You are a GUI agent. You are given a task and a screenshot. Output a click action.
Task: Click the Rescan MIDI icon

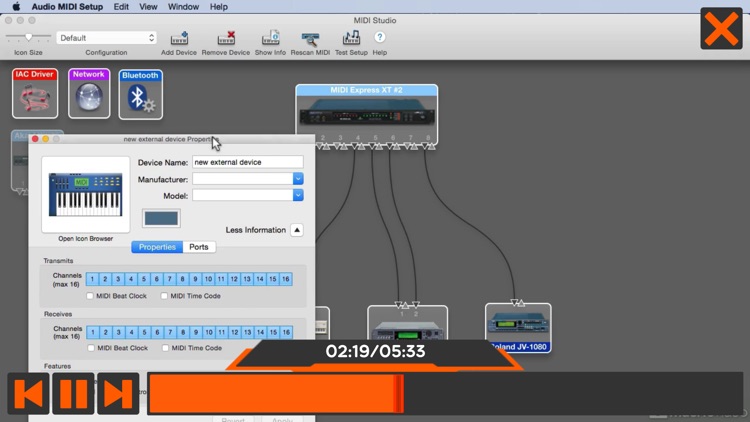click(310, 39)
